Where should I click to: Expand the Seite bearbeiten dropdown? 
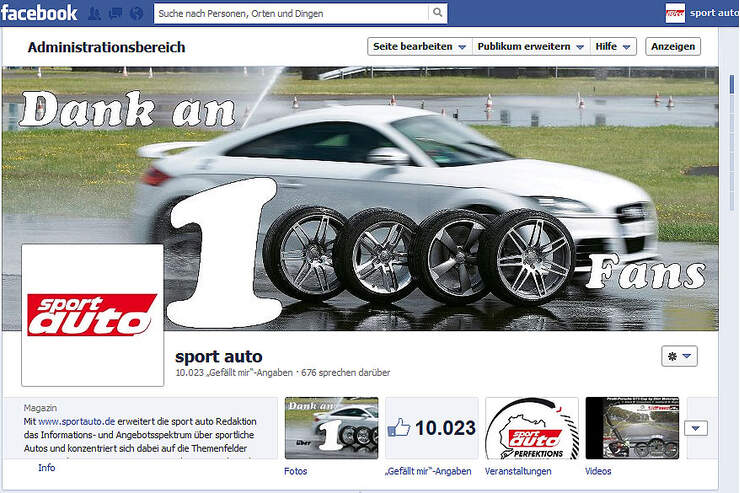click(x=420, y=47)
